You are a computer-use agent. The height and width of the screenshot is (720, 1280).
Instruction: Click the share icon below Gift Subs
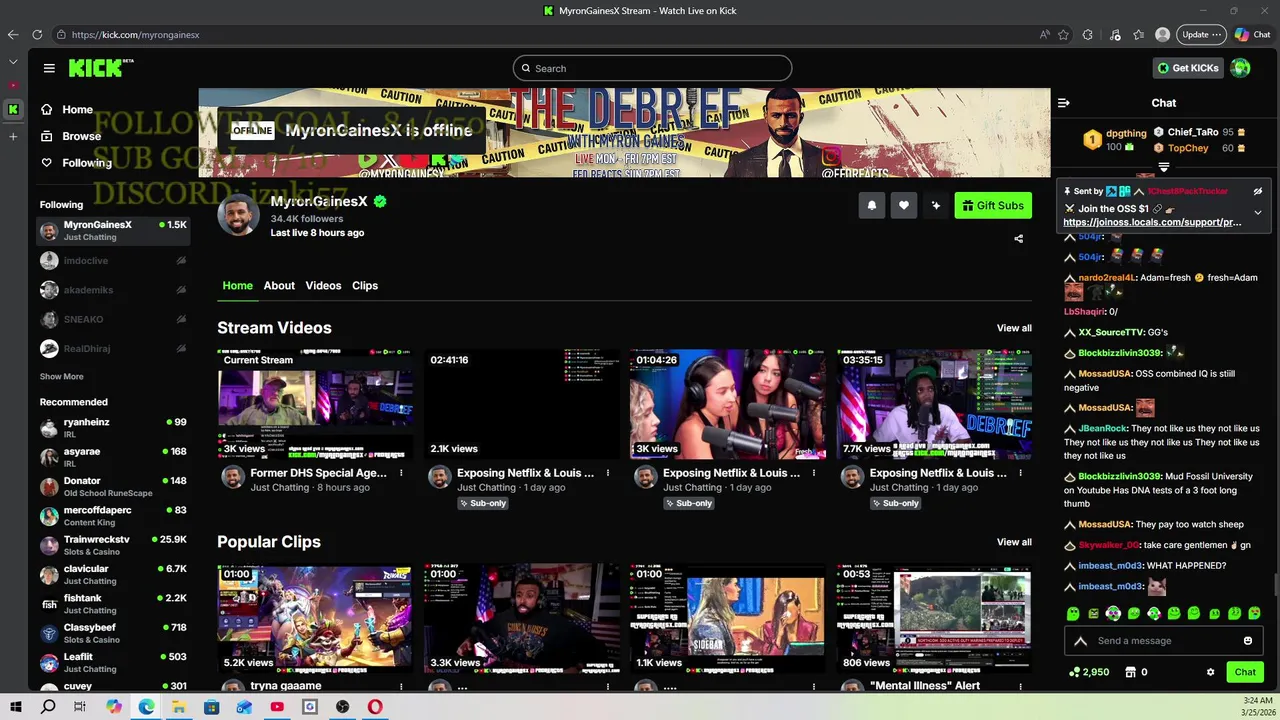[1018, 239]
